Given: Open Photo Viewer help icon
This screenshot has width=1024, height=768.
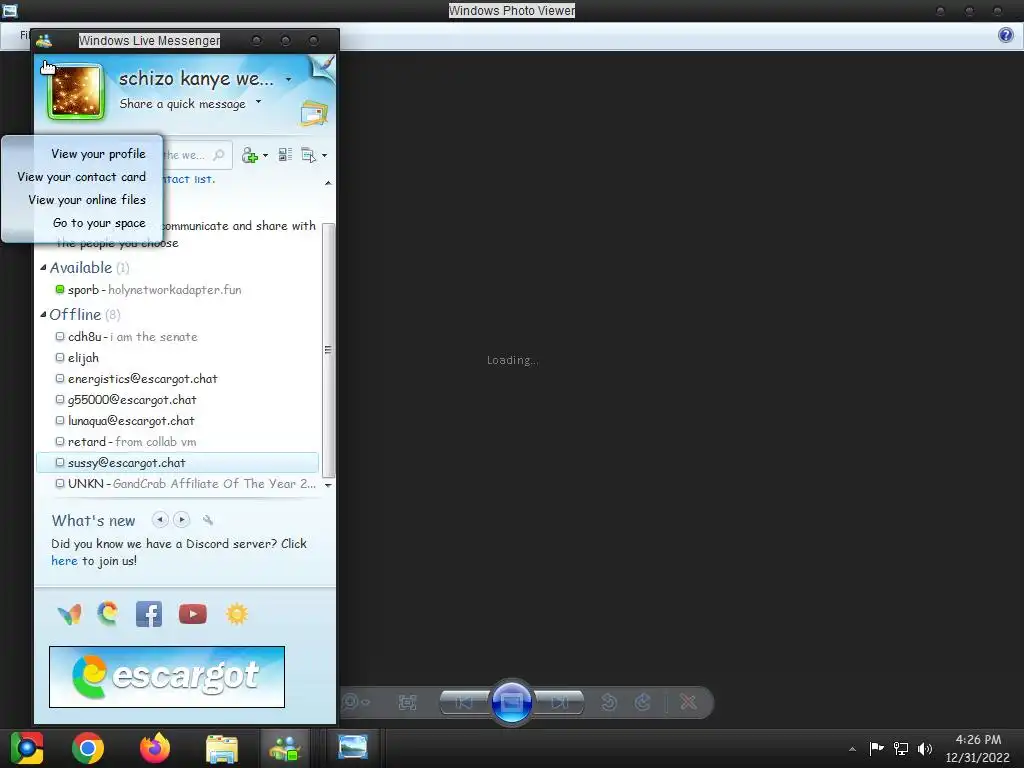Looking at the screenshot, I should click(1006, 35).
